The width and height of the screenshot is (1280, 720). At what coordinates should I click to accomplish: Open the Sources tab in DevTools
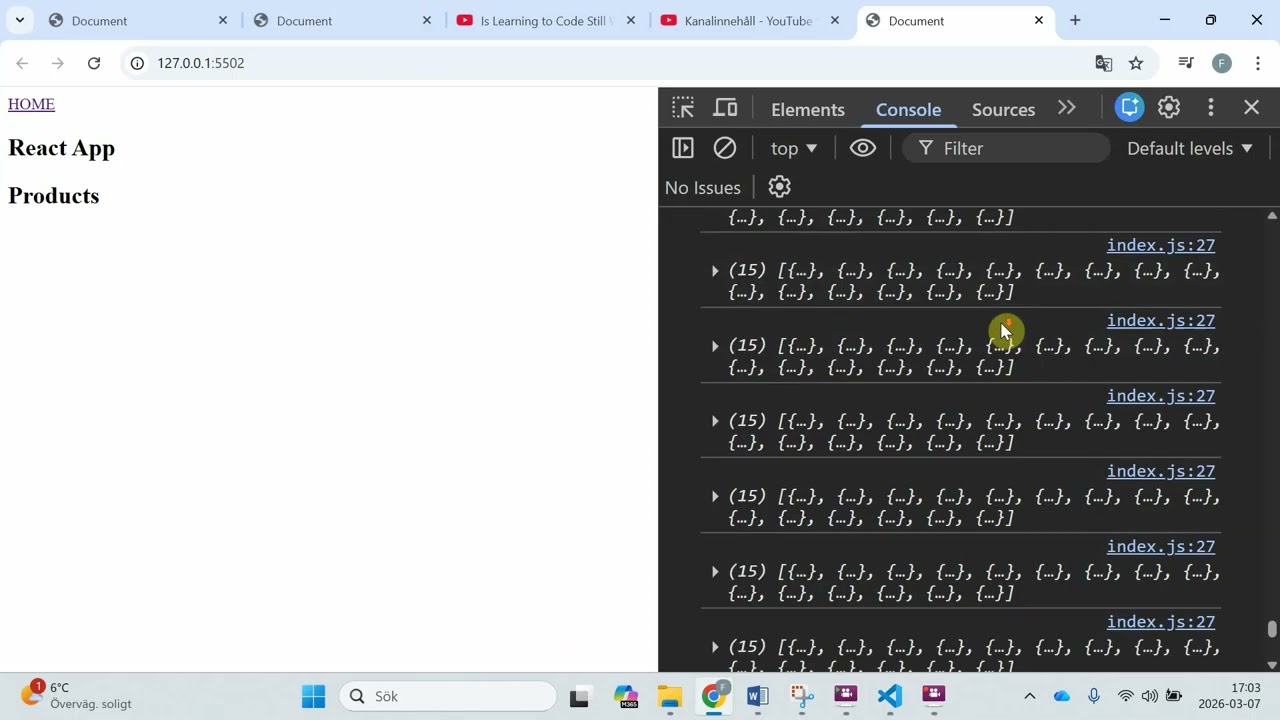point(1003,109)
